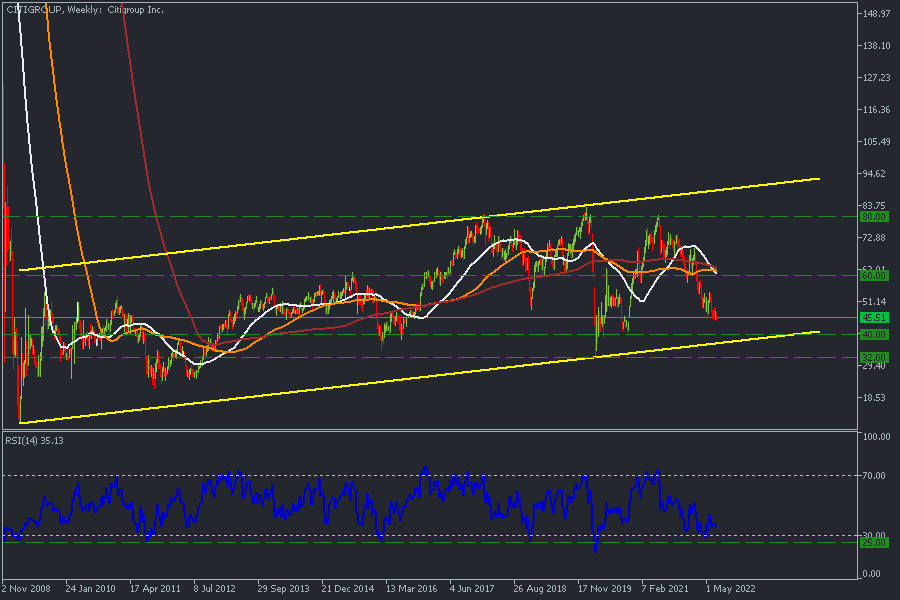The width and height of the screenshot is (900, 600).
Task: Click the 2 Nov 2008 date label
Action: 28,589
